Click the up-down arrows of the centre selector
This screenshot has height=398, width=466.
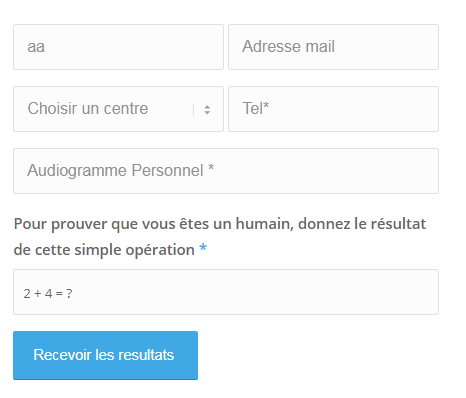point(207,109)
